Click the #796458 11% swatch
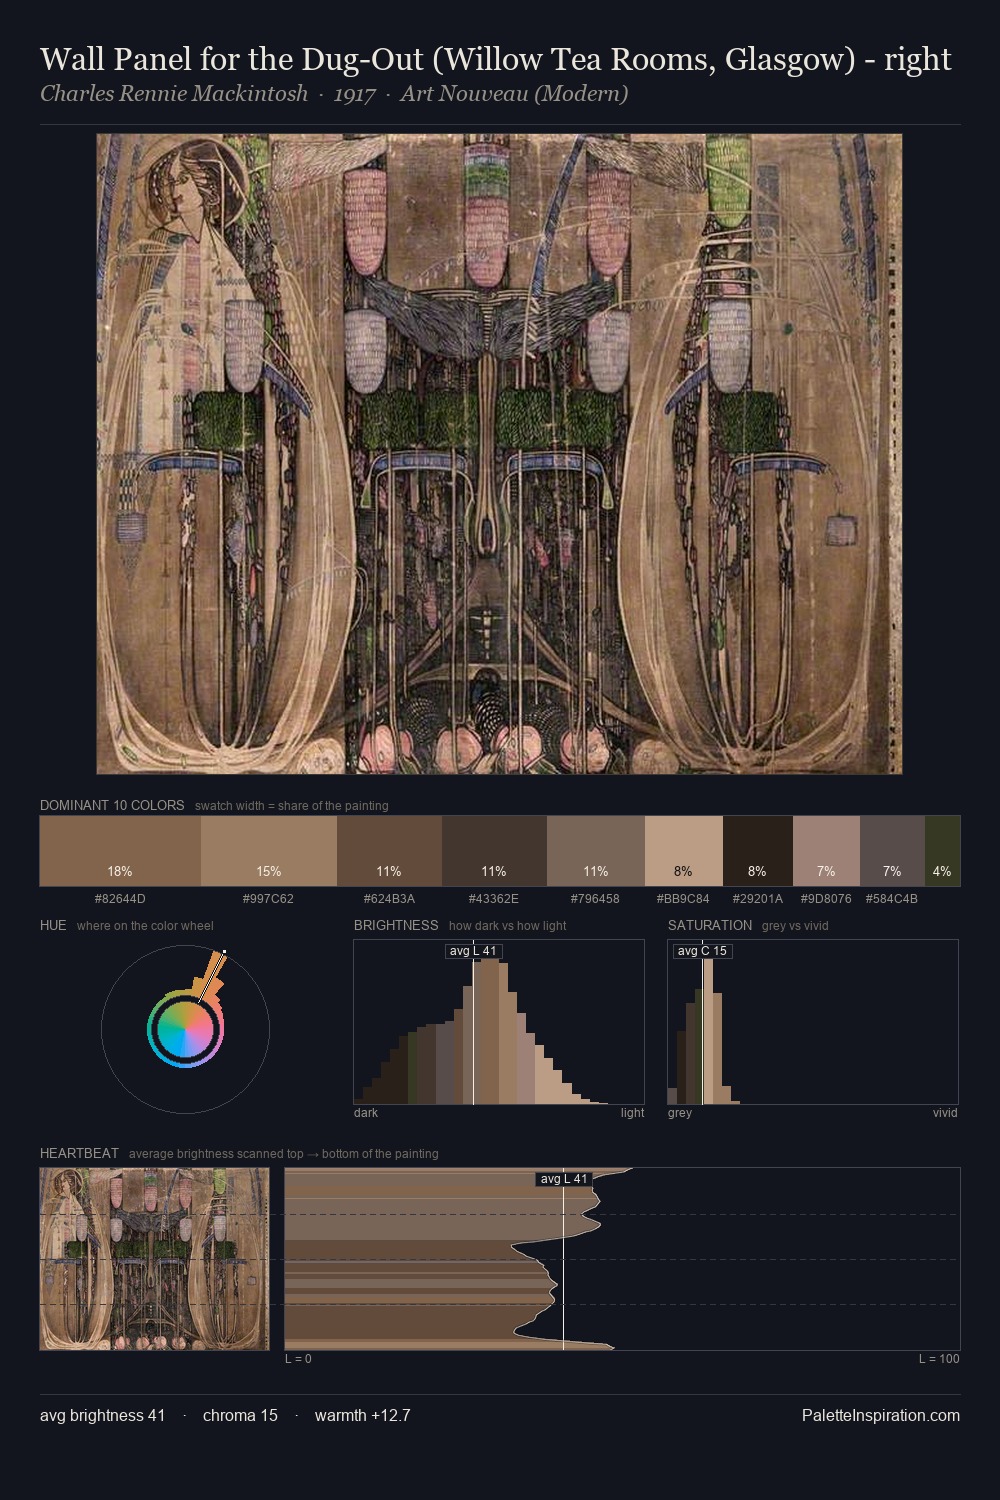Viewport: 1000px width, 1500px height. 596,851
